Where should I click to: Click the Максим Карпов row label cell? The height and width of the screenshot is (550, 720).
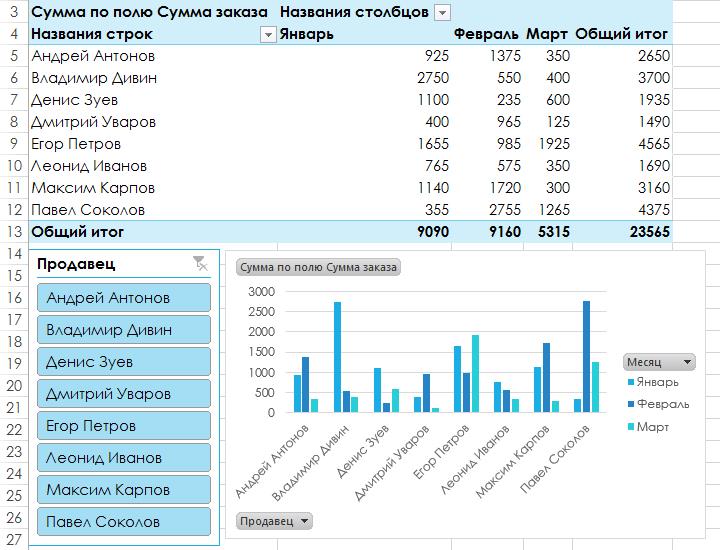click(153, 188)
